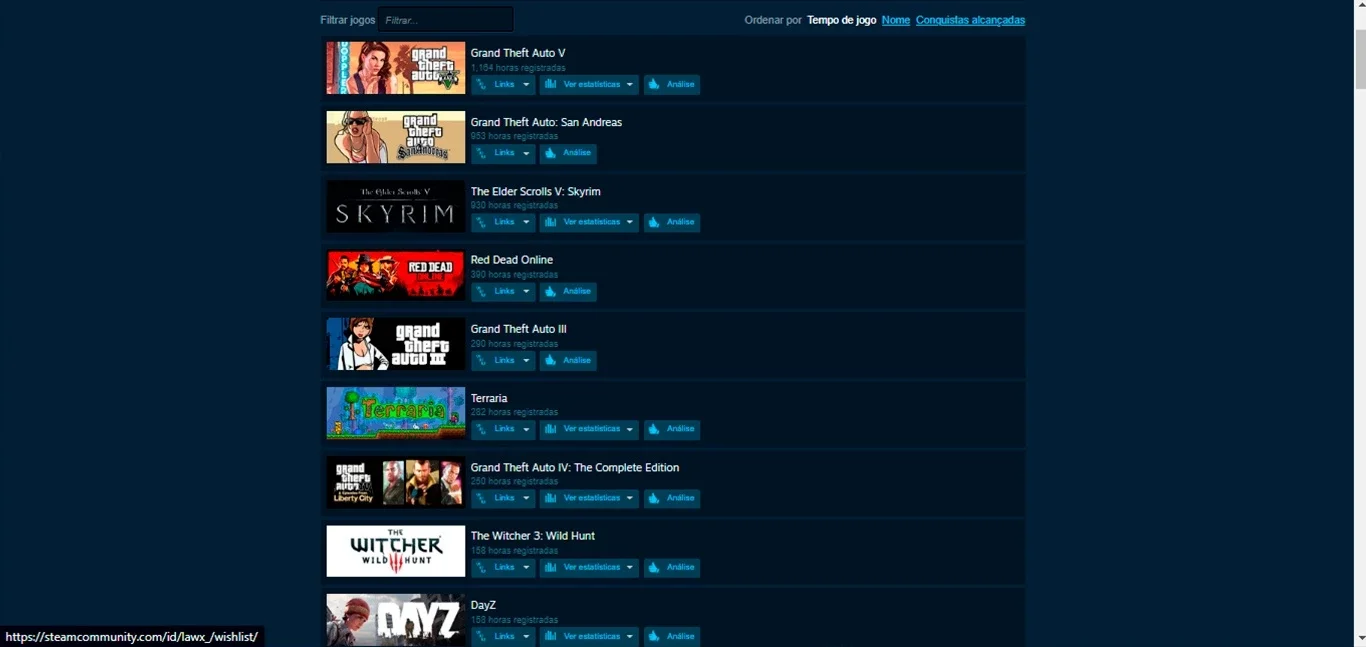Open Ver estatísticas dropdown for Skyrim

[589, 223]
